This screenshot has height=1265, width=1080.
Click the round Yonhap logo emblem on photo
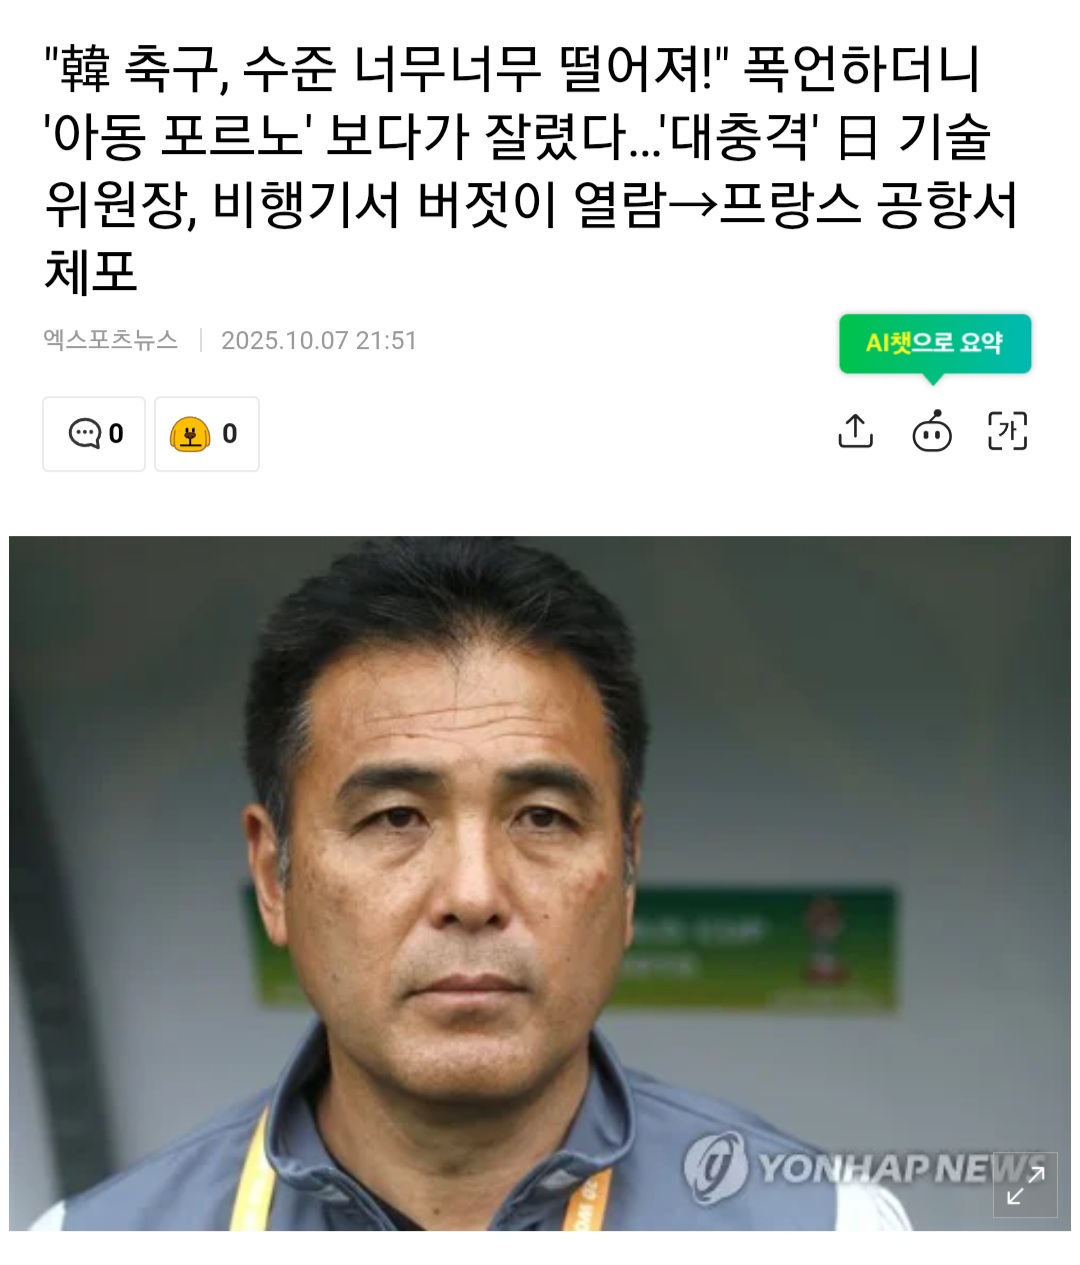pyautogui.click(x=714, y=1165)
